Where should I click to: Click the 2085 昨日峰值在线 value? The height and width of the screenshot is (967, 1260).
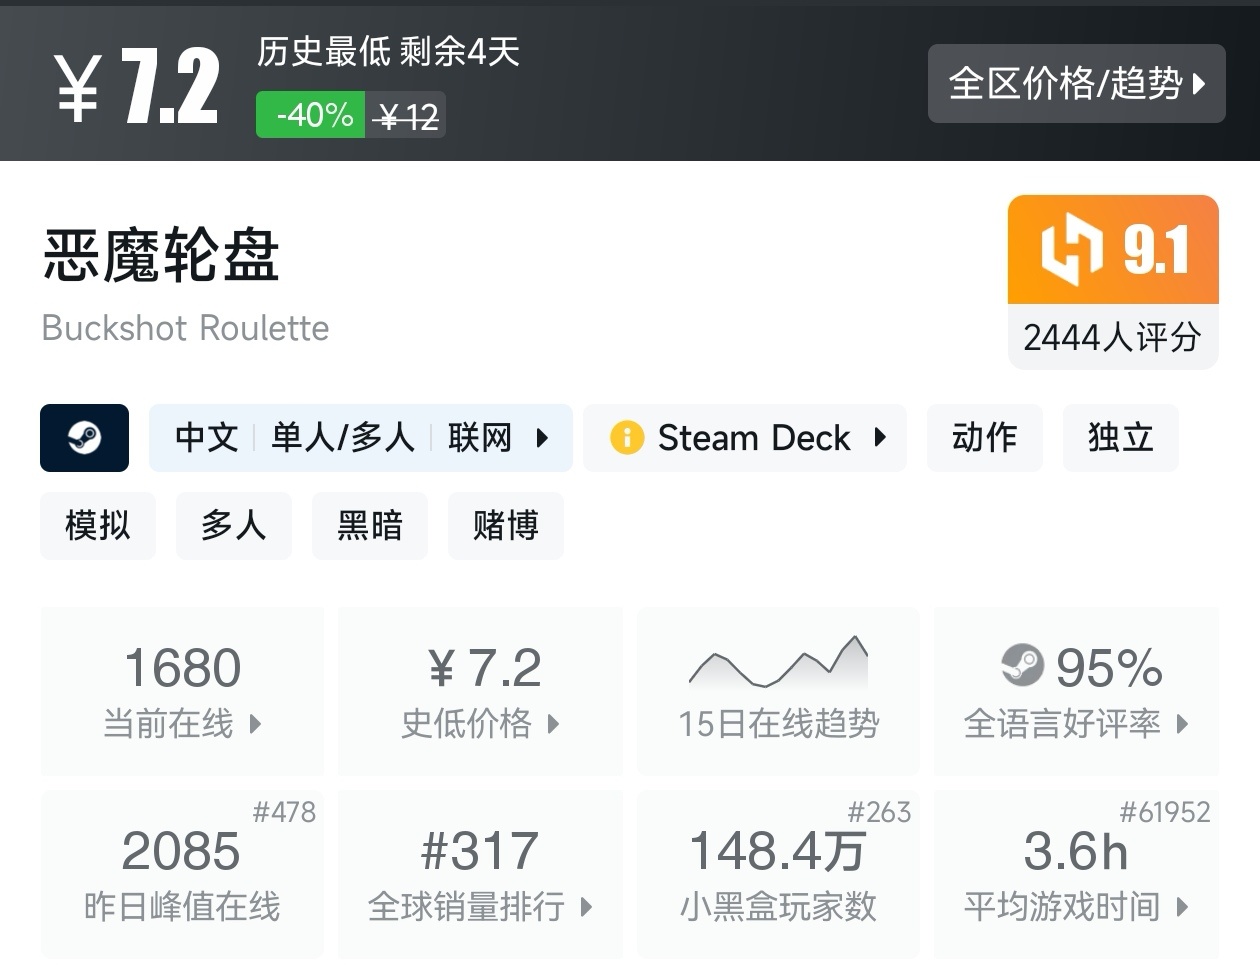(x=181, y=852)
